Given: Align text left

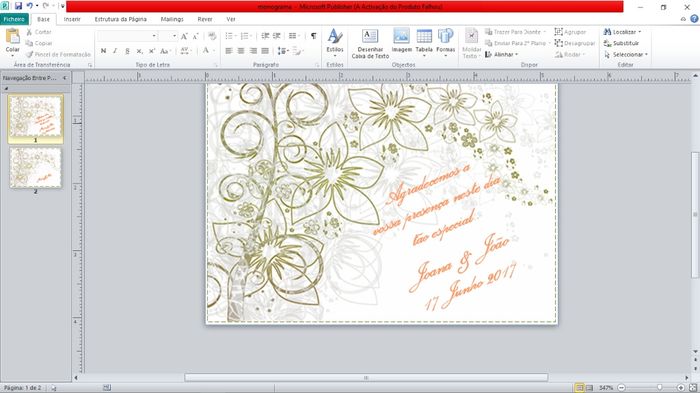Looking at the screenshot, I should coord(229,51).
